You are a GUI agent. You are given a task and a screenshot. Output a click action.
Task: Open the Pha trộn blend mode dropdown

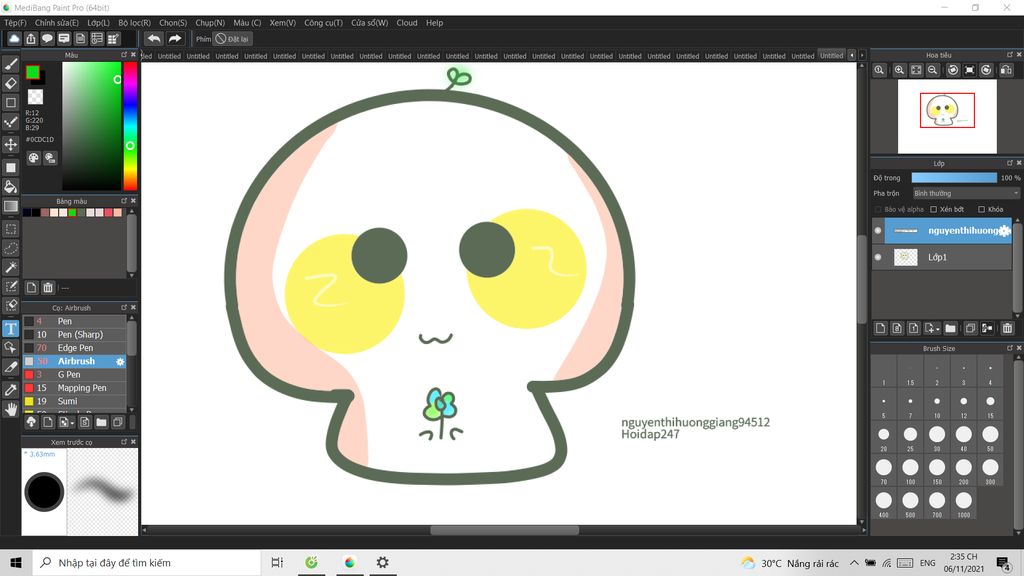pyautogui.click(x=965, y=193)
